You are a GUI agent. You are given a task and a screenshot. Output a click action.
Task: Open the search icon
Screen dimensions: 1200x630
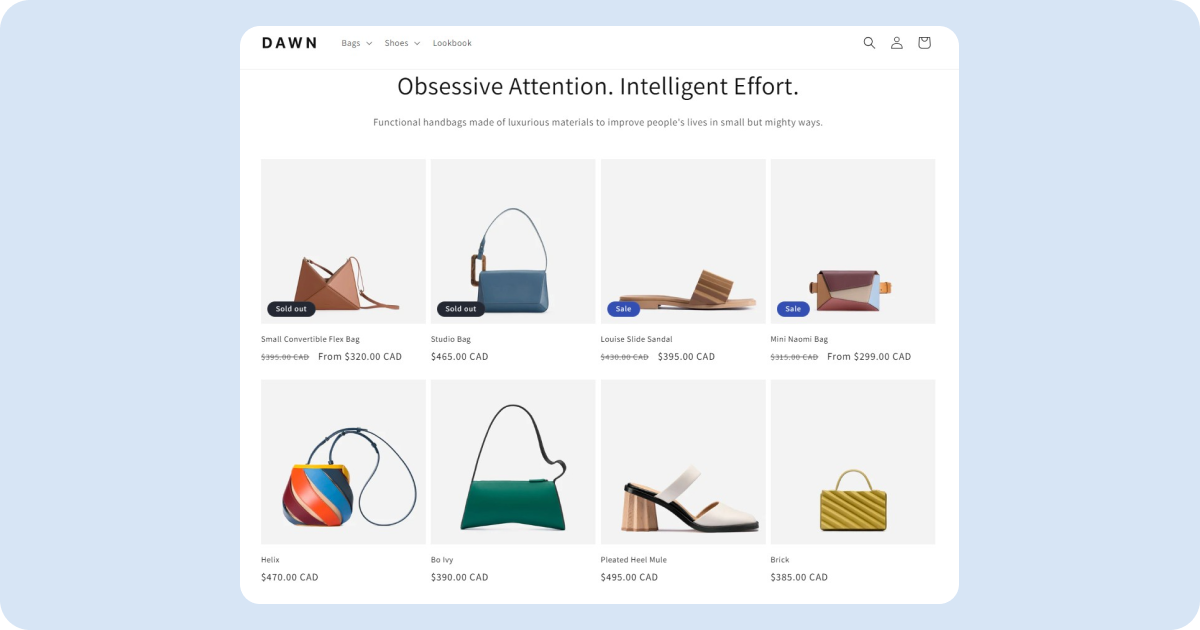point(869,43)
